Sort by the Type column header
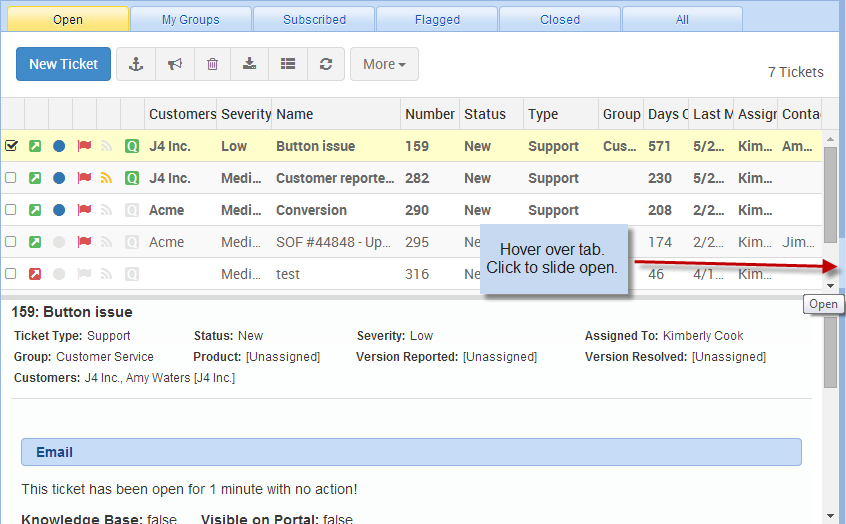 561,114
